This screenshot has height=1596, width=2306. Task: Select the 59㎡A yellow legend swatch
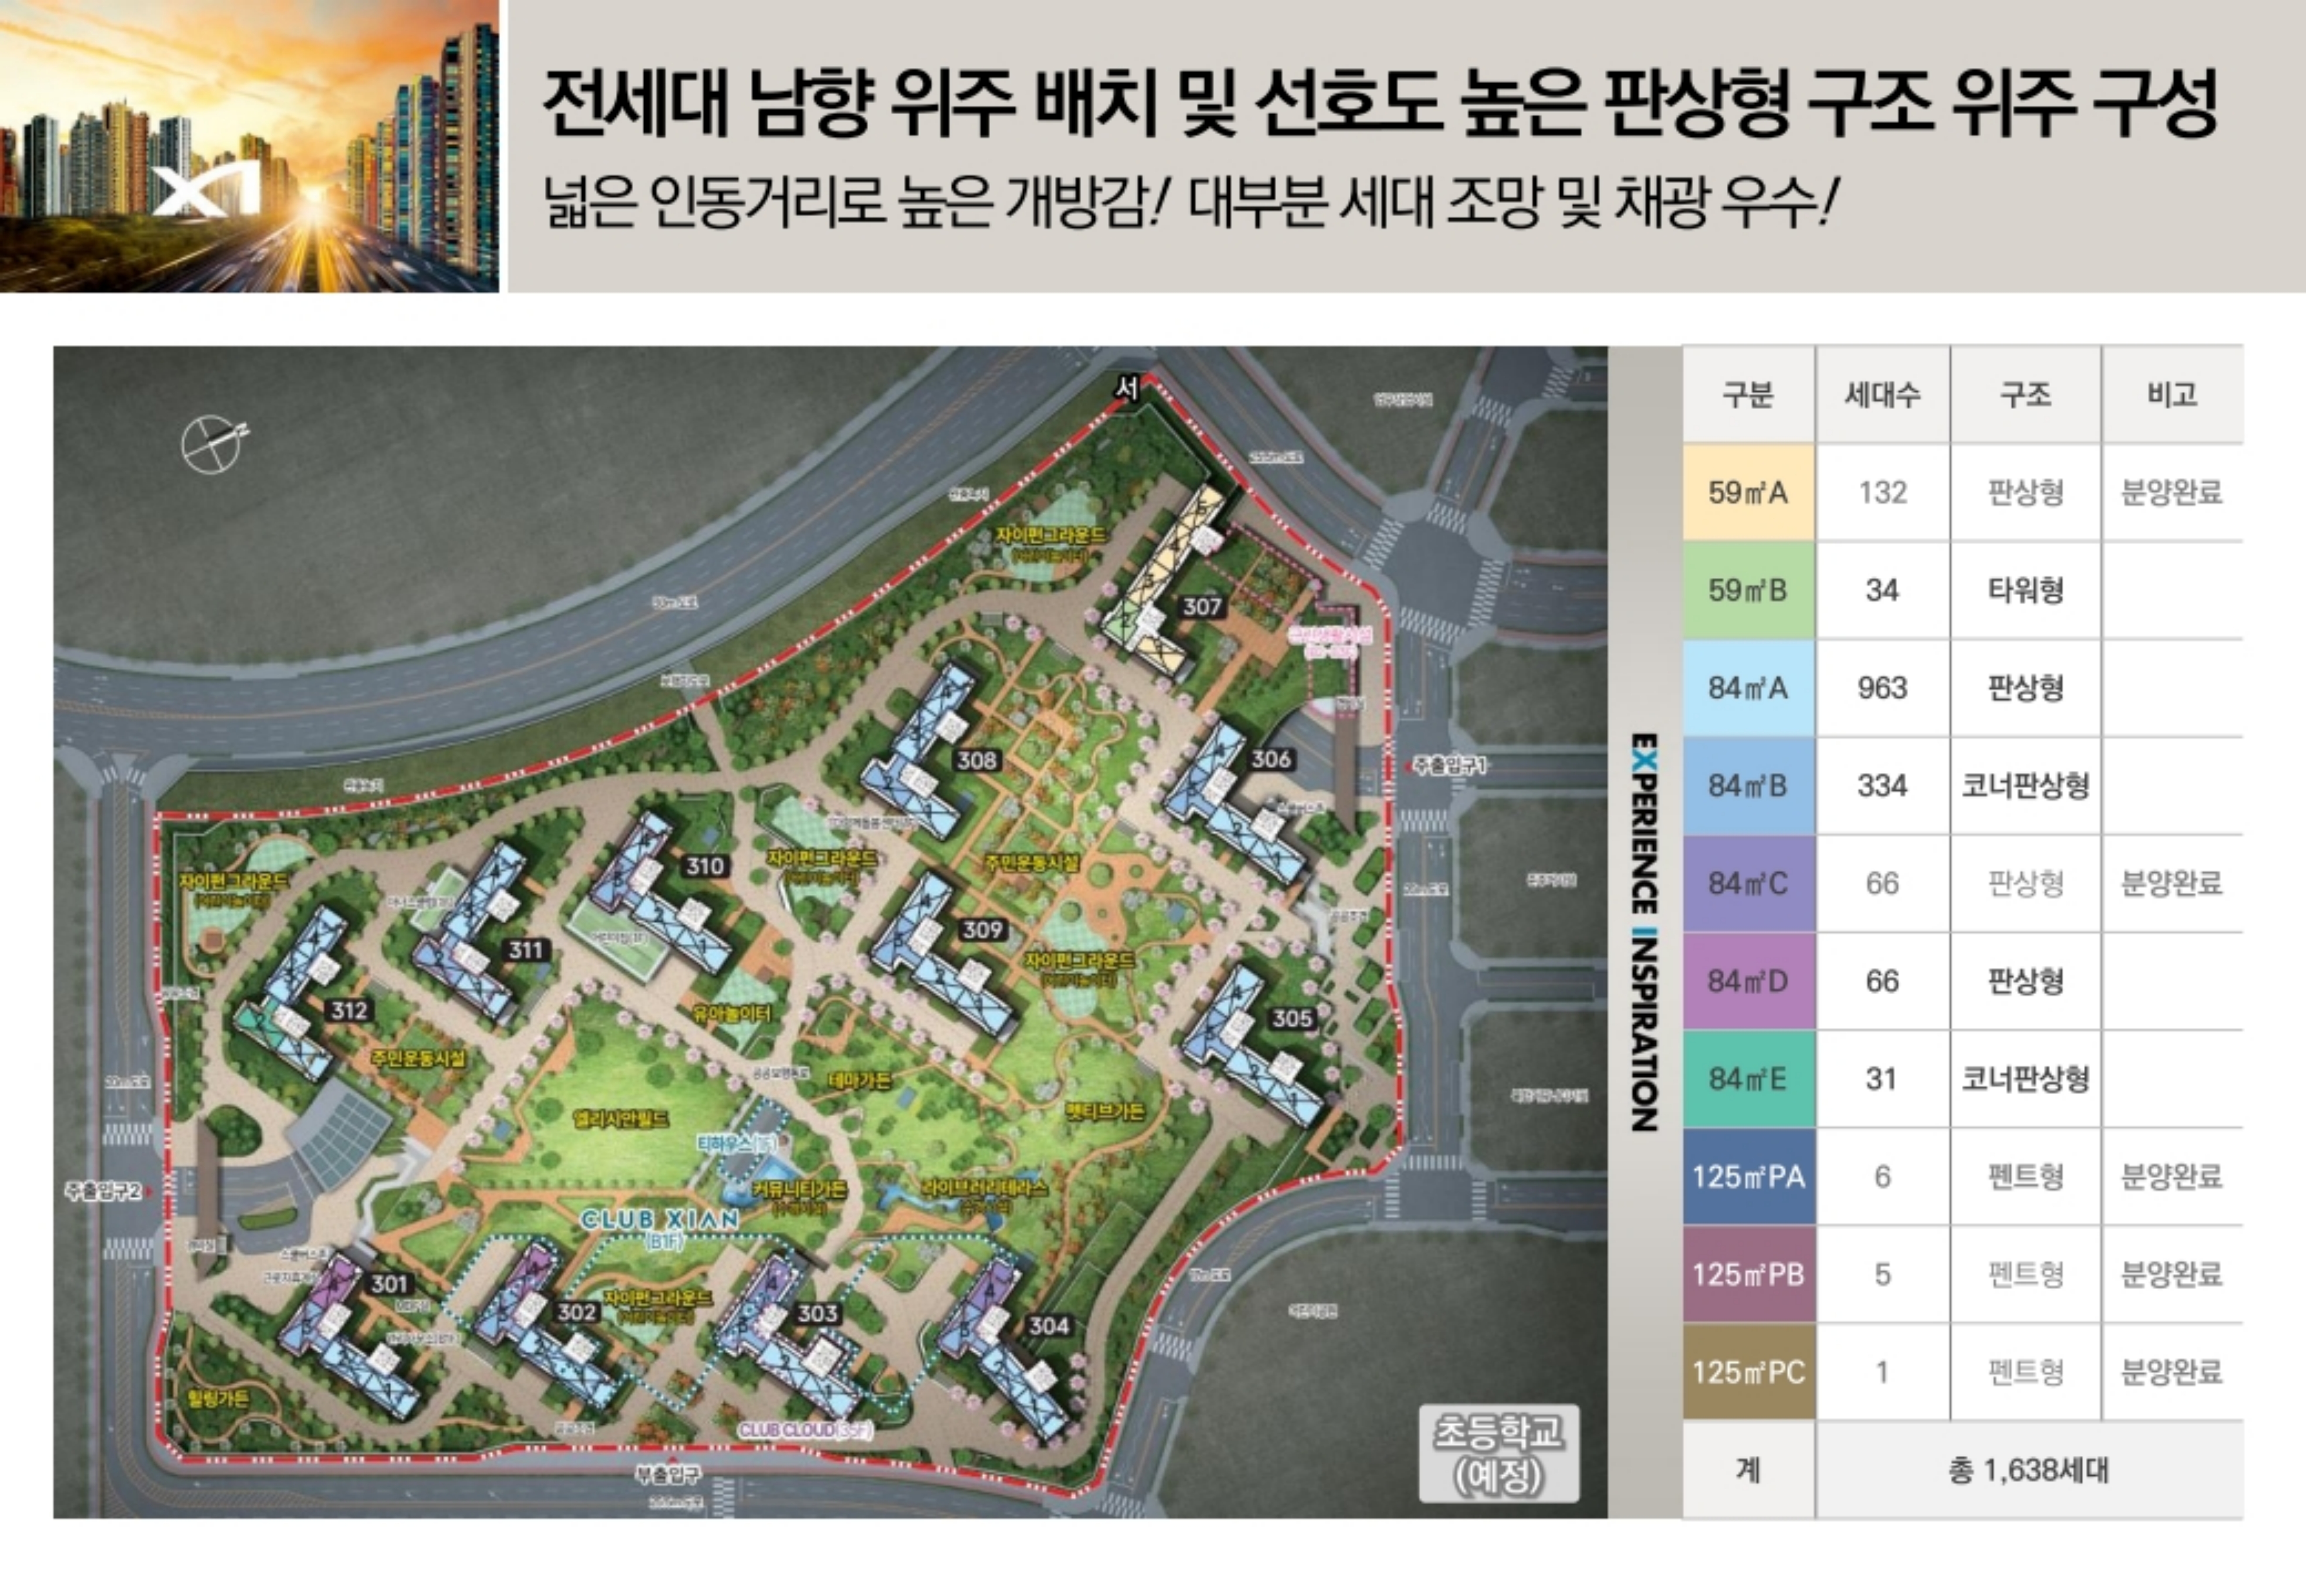1748,492
